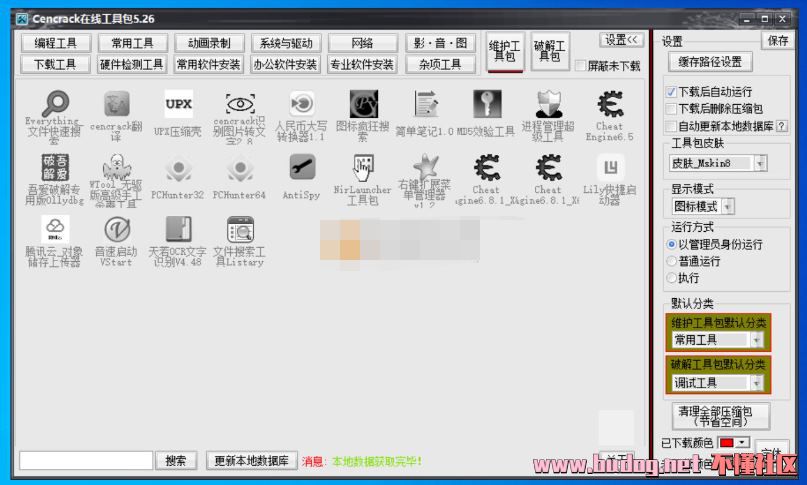Select the 影·音·图 category
The height and width of the screenshot is (485, 807).
point(440,43)
